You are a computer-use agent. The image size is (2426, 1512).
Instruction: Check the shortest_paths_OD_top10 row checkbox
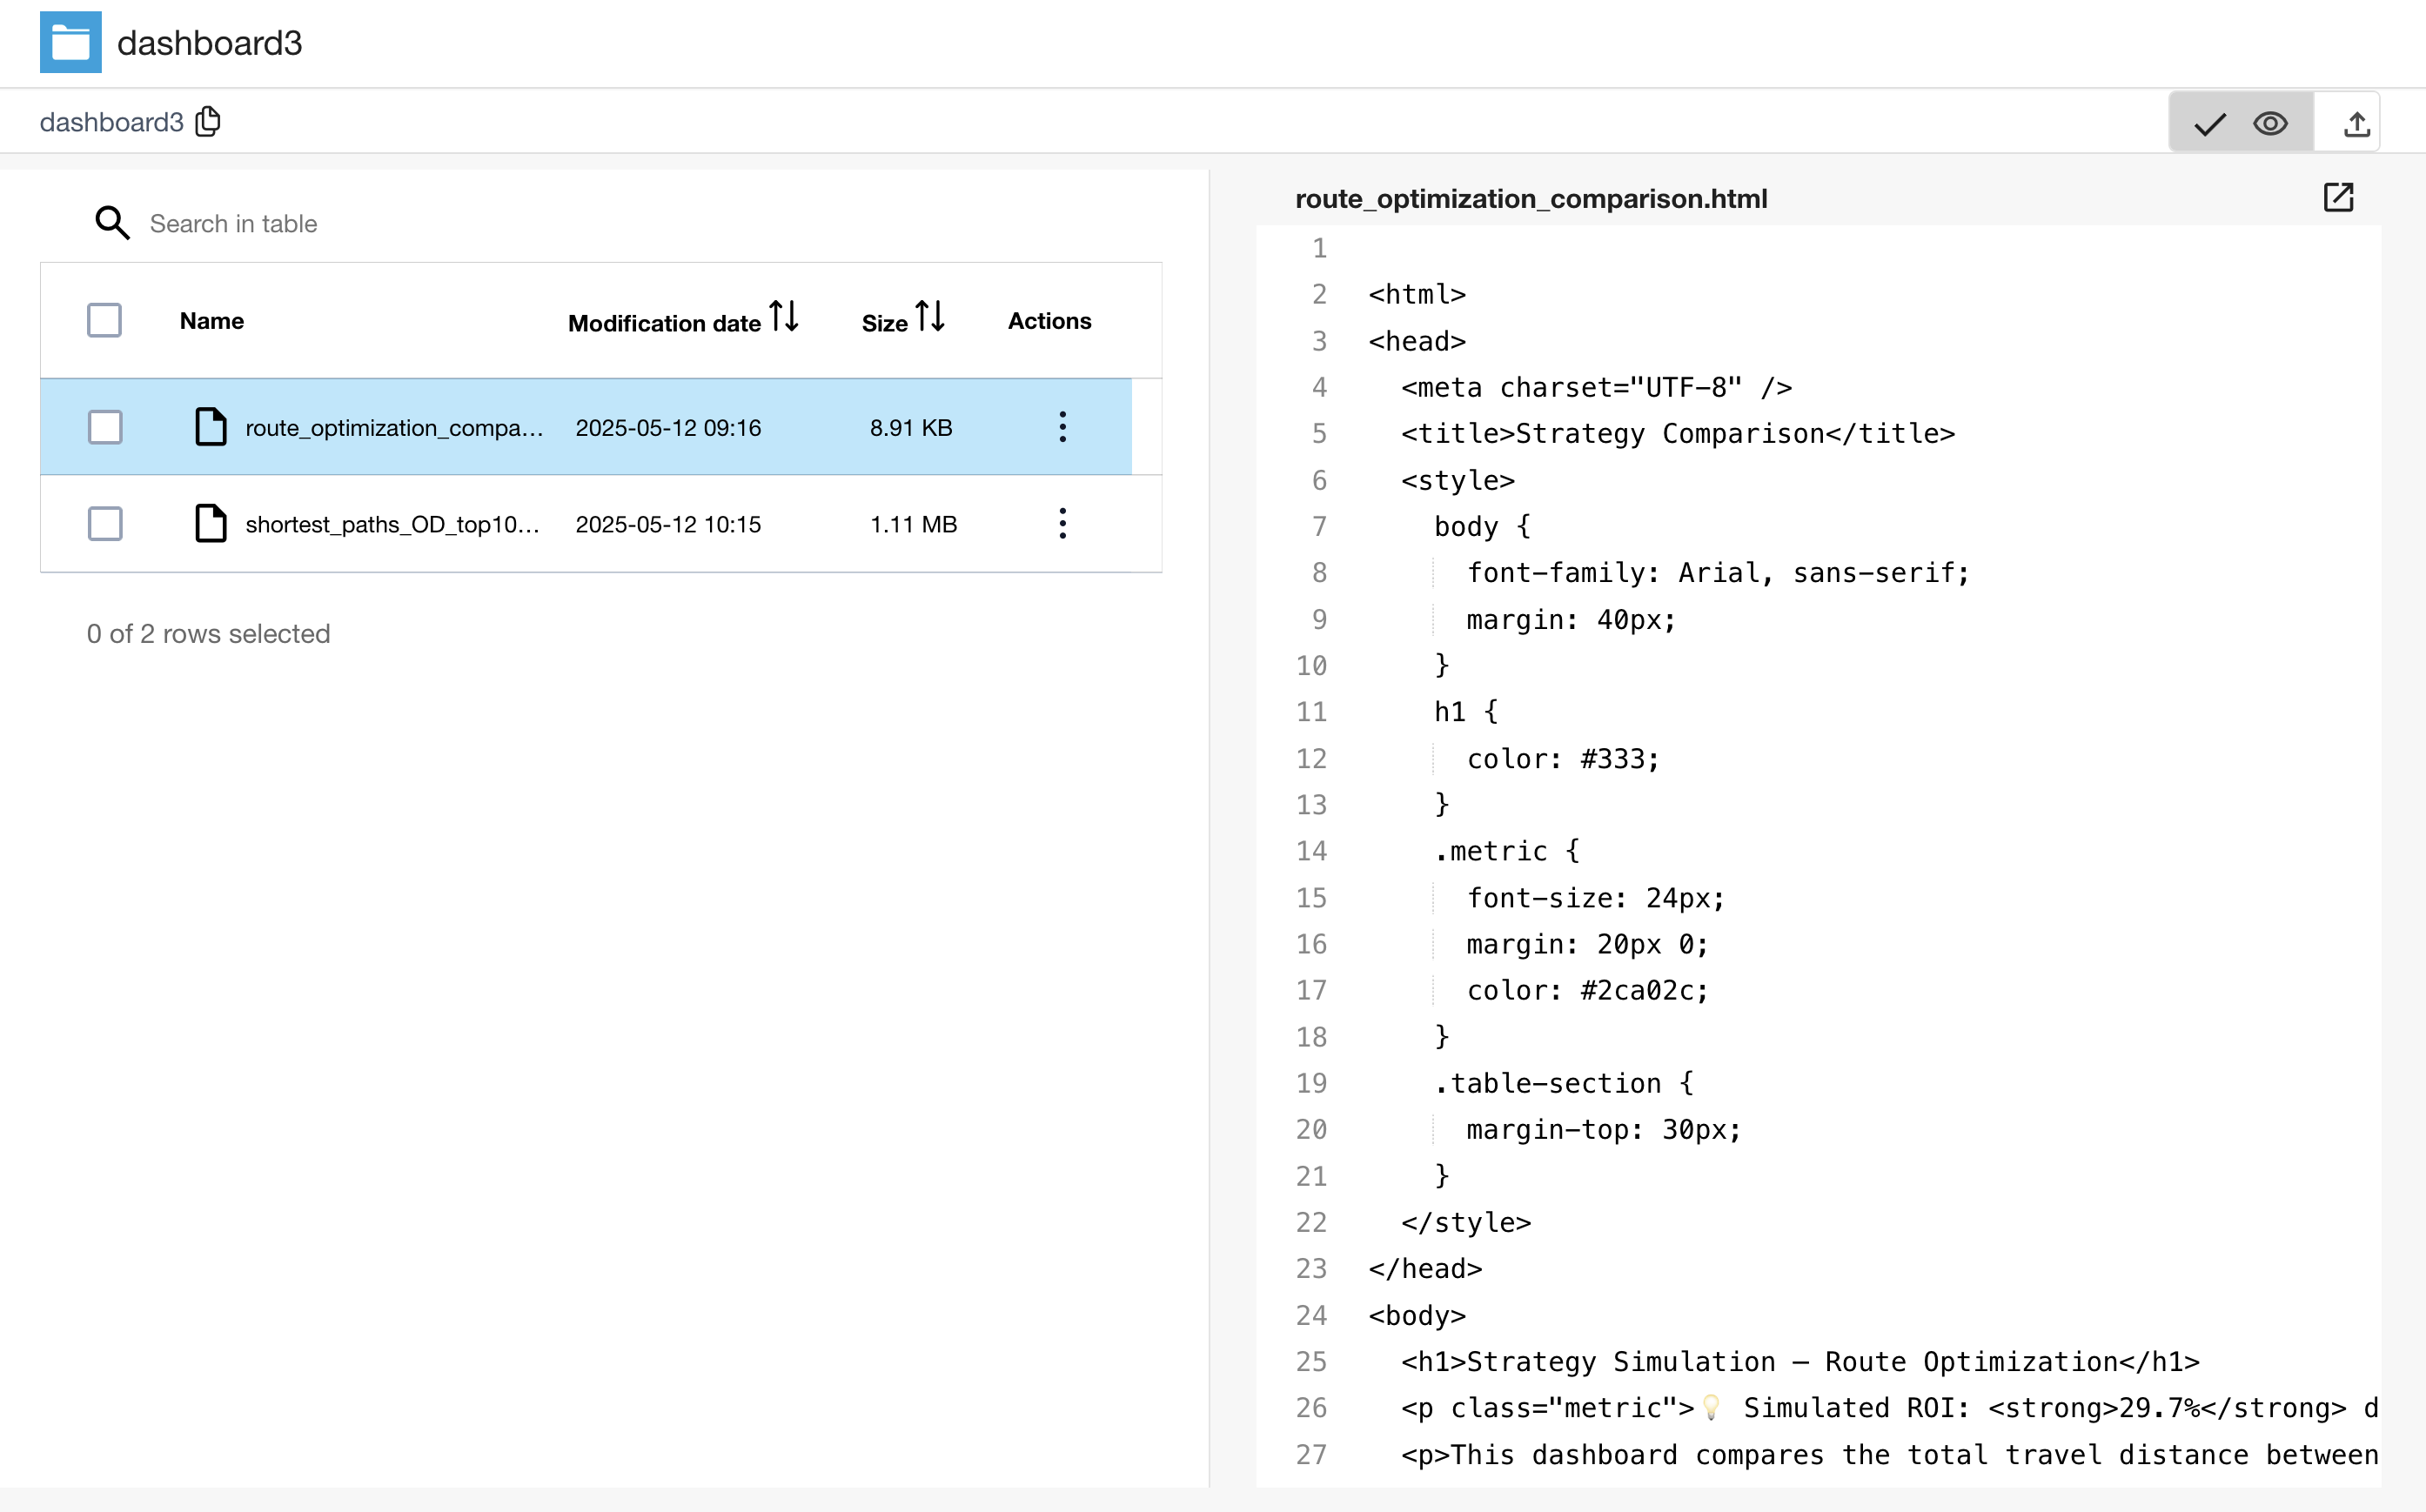[104, 523]
